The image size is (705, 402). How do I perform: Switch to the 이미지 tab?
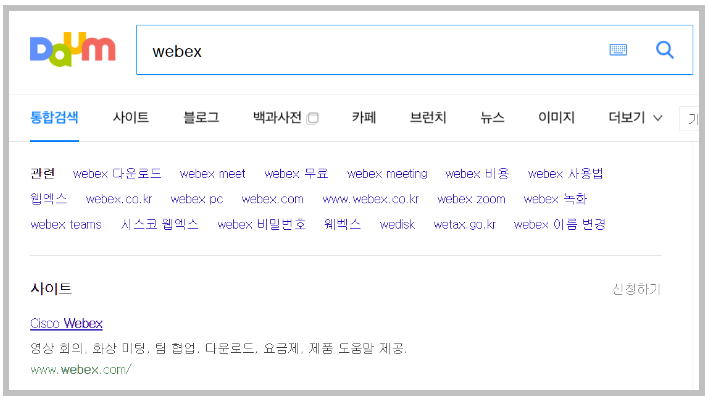[557, 118]
